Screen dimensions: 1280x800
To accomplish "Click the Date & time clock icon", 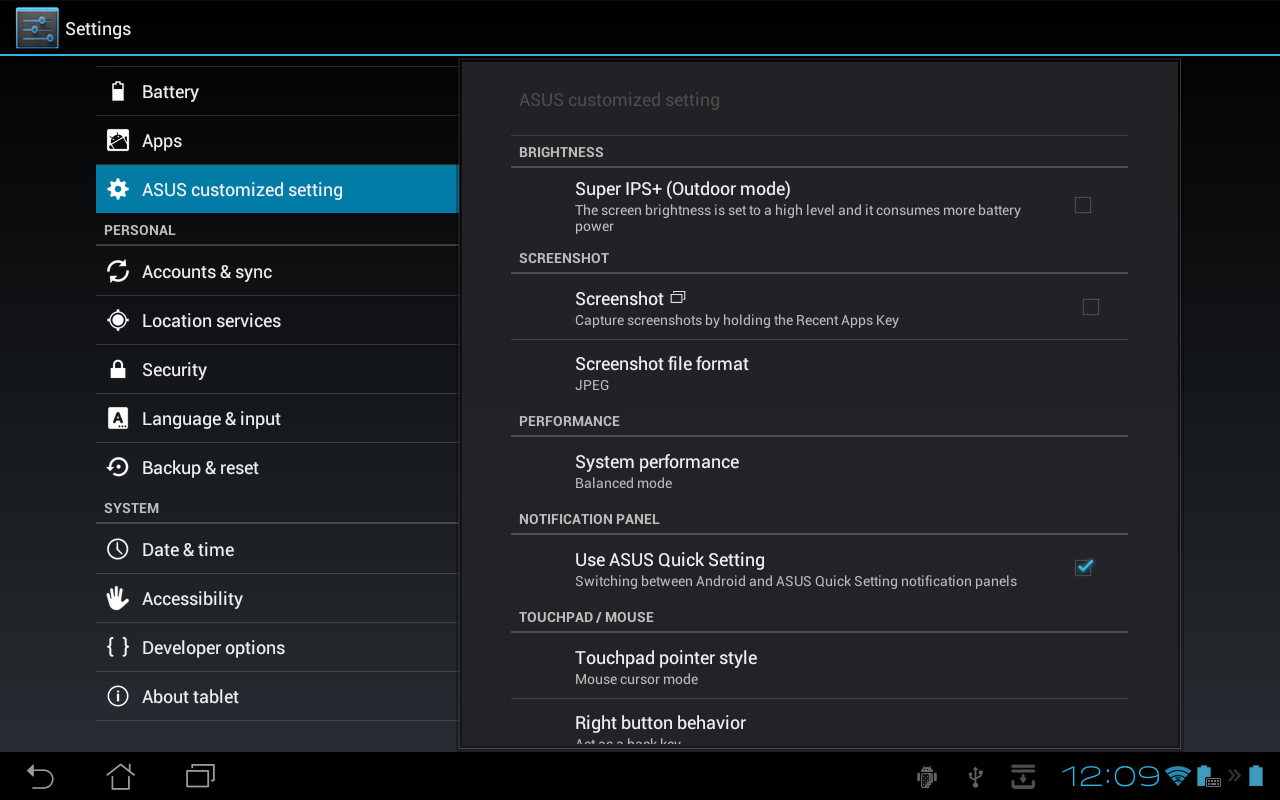I will click(x=118, y=550).
